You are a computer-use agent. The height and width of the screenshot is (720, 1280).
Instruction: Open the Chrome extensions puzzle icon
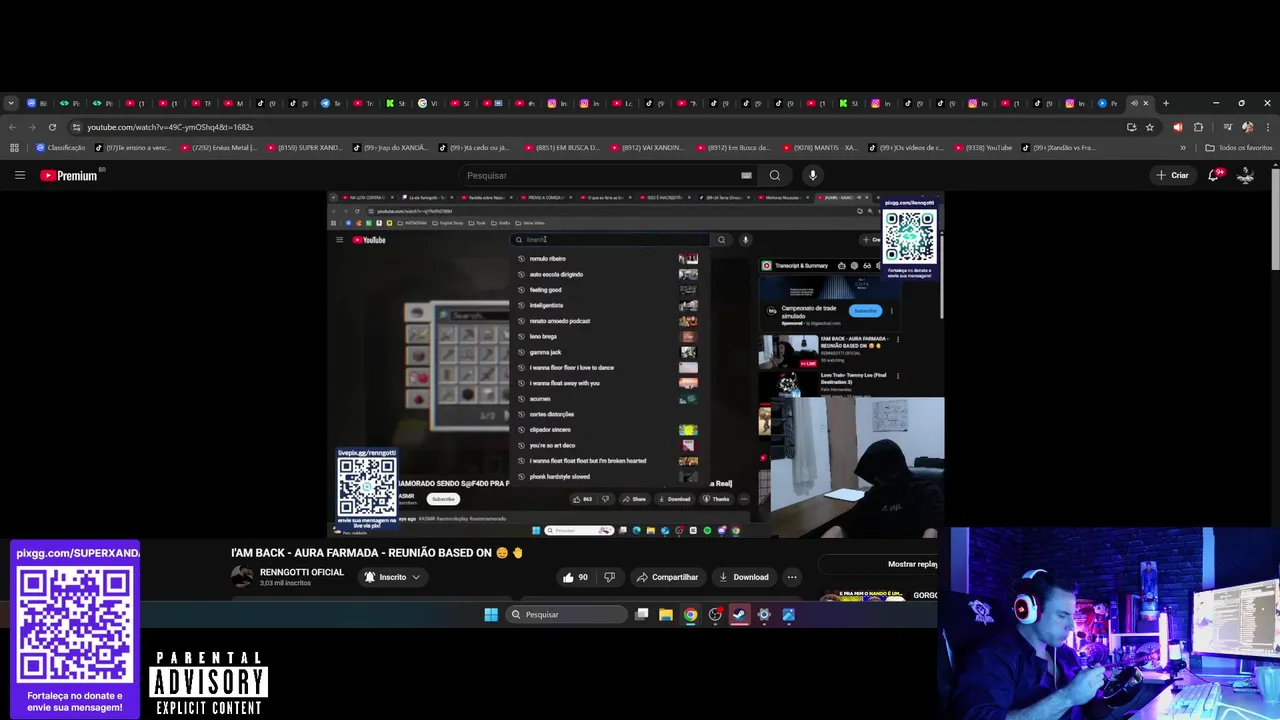(x=1198, y=127)
